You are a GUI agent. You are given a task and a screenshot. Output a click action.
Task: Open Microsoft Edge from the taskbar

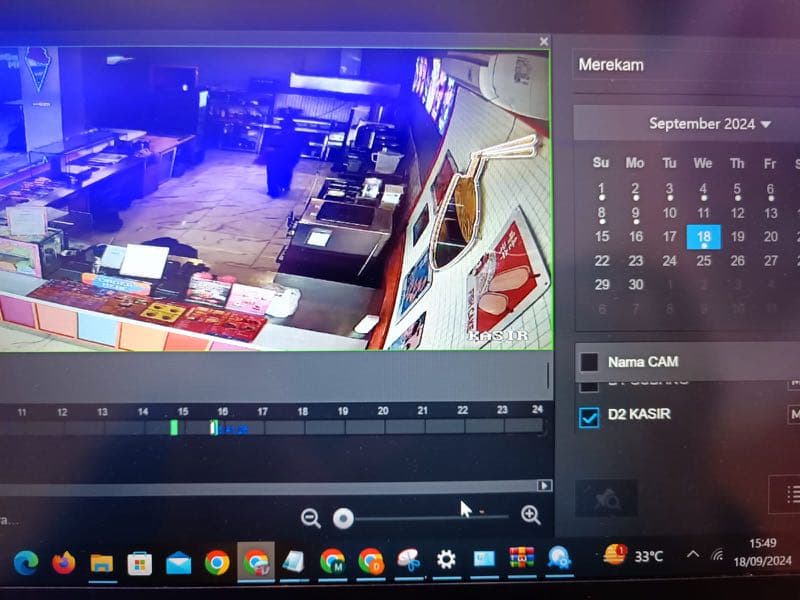(26, 562)
